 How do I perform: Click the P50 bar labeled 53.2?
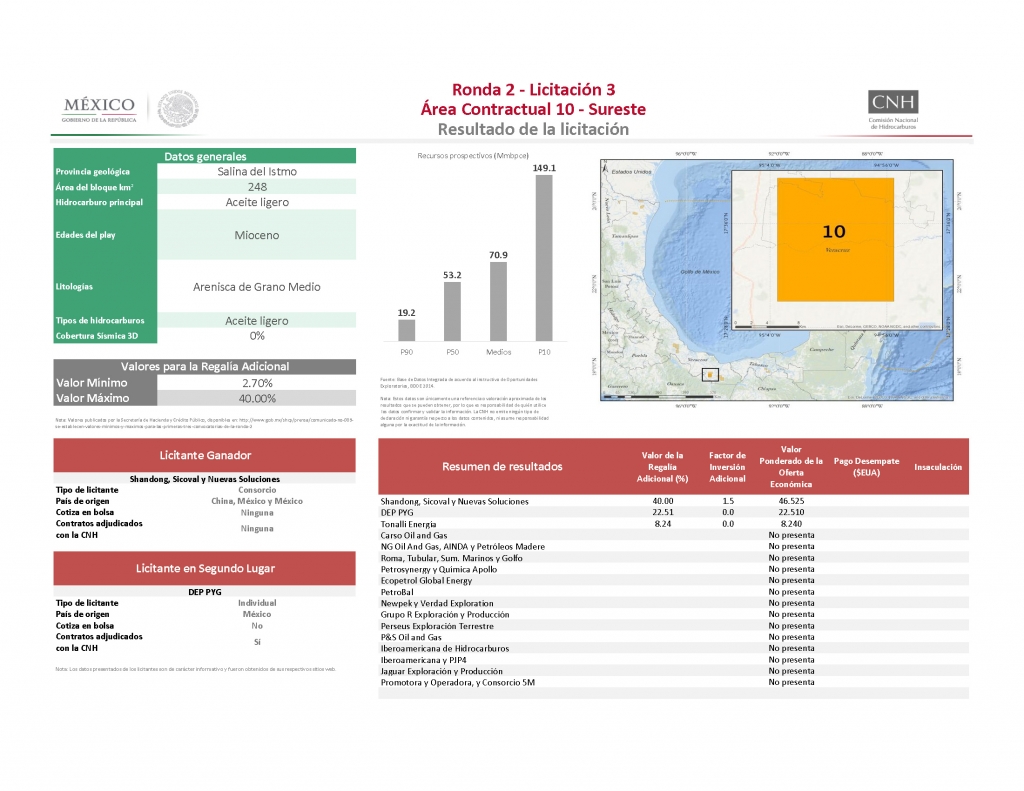pyautogui.click(x=452, y=311)
